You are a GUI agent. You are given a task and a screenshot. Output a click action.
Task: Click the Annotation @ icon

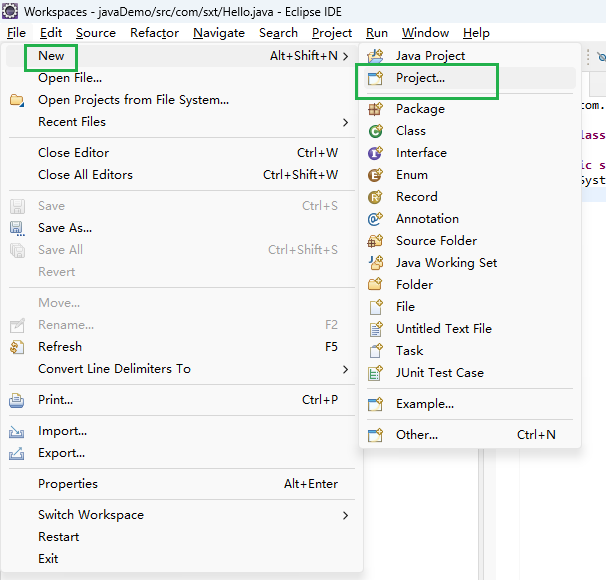pos(375,219)
